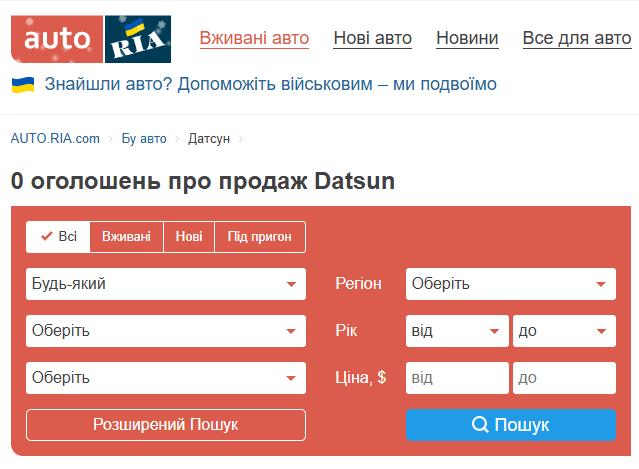Click the AUTO.RIA.com breadcrumb link
Image resolution: width=639 pixels, height=469 pixels.
click(x=55, y=139)
